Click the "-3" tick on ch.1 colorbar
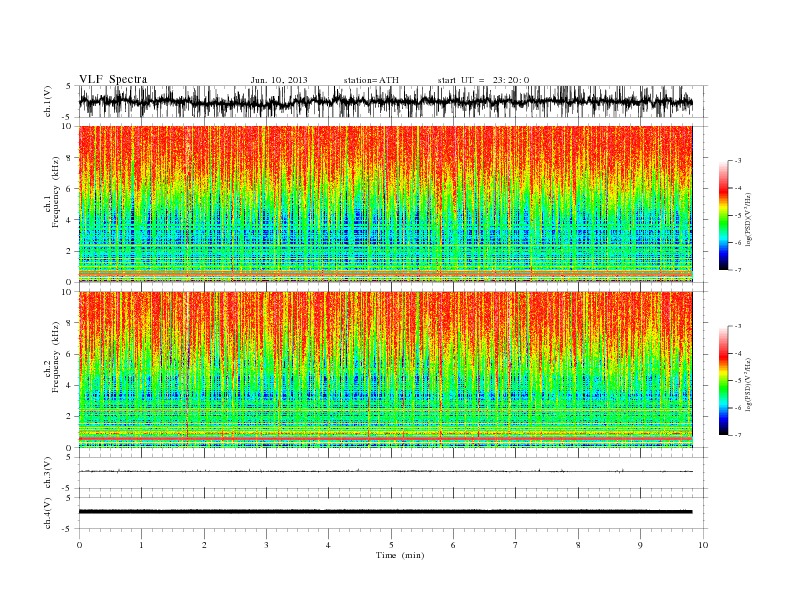 738,161
